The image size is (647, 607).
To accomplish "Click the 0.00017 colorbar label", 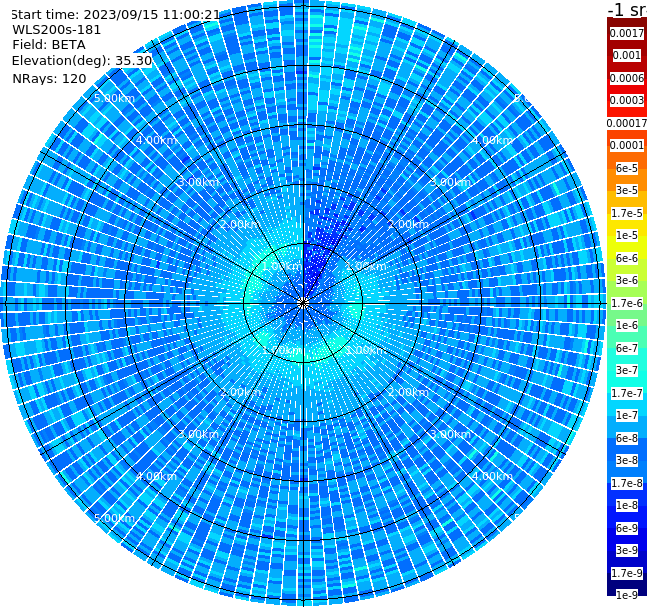I will tap(627, 123).
